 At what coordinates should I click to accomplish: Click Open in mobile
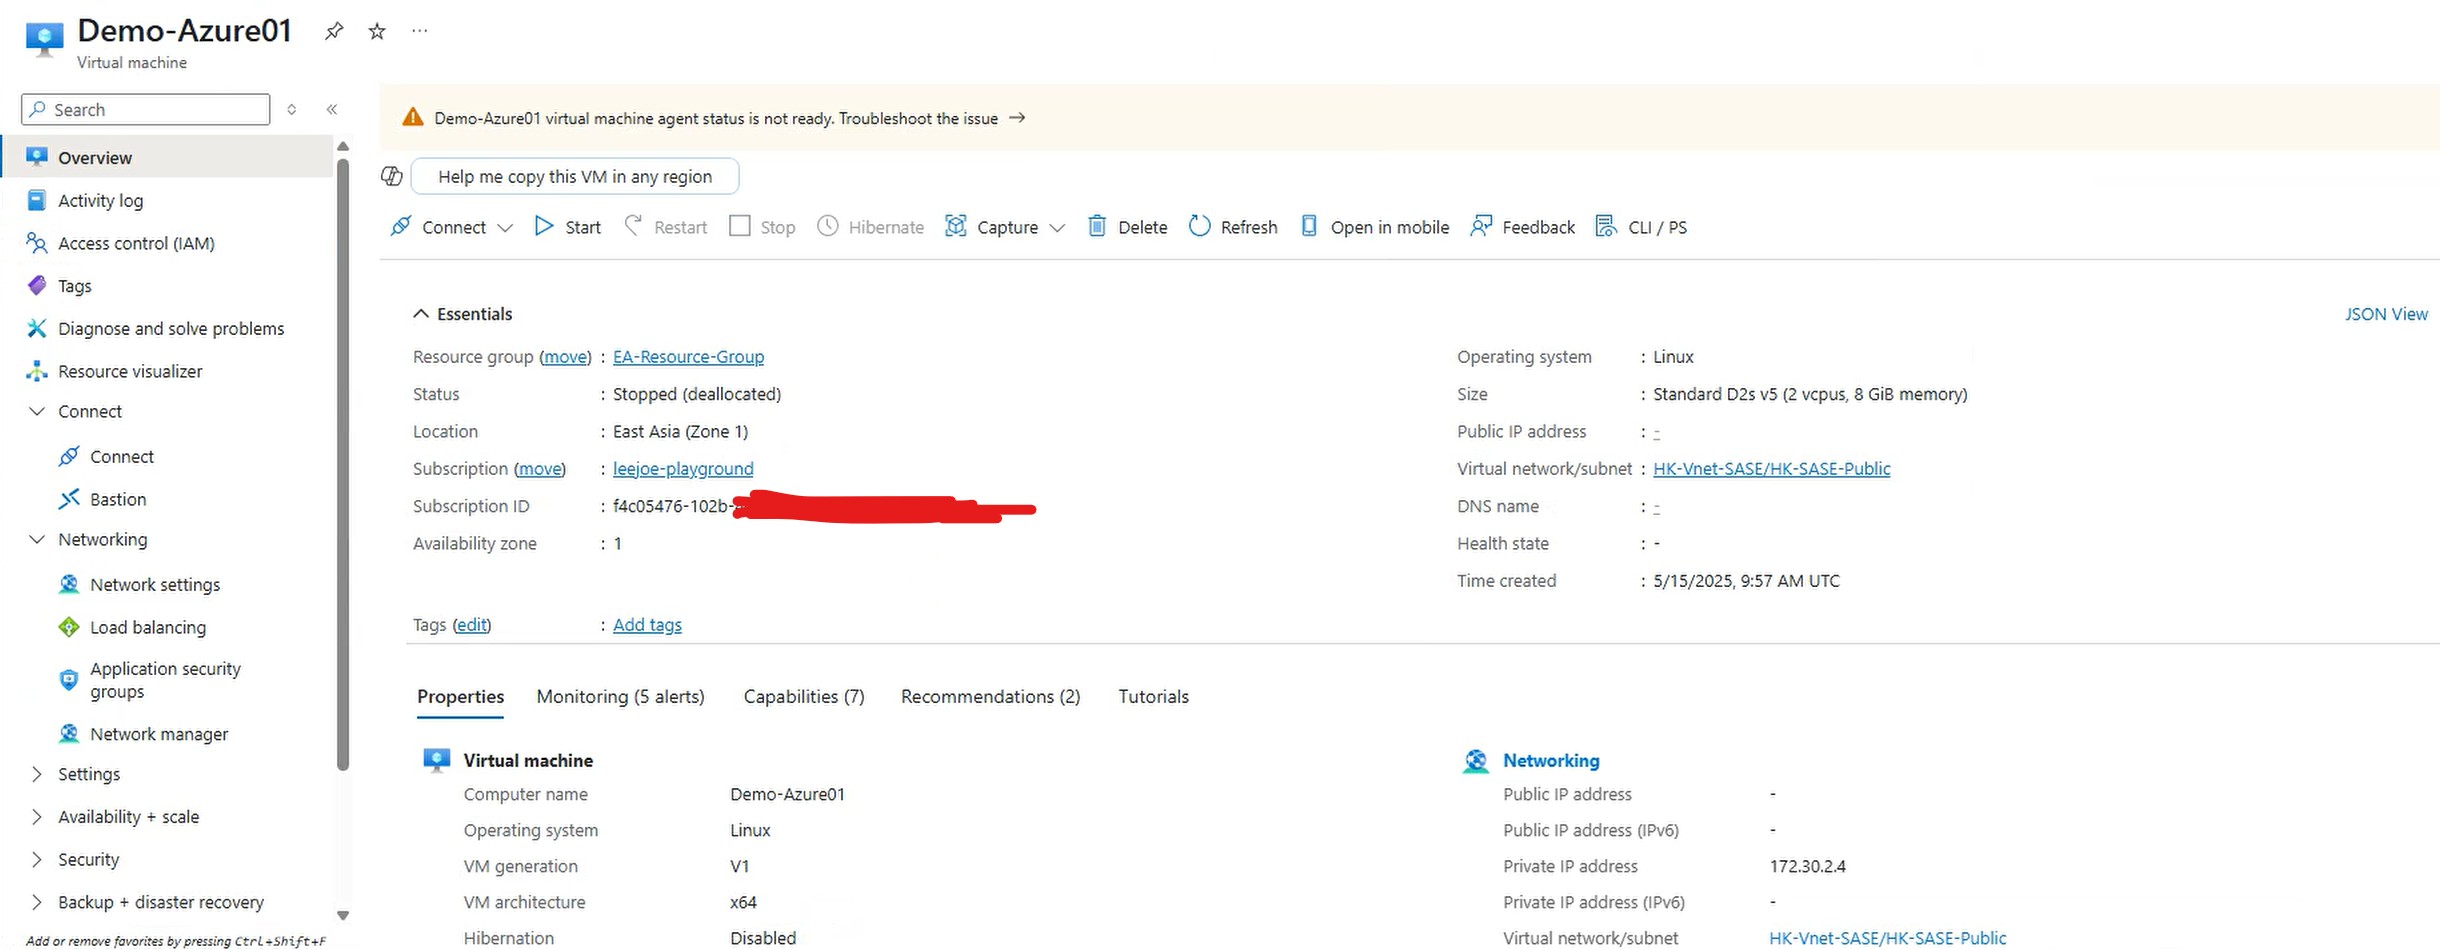(x=1374, y=227)
